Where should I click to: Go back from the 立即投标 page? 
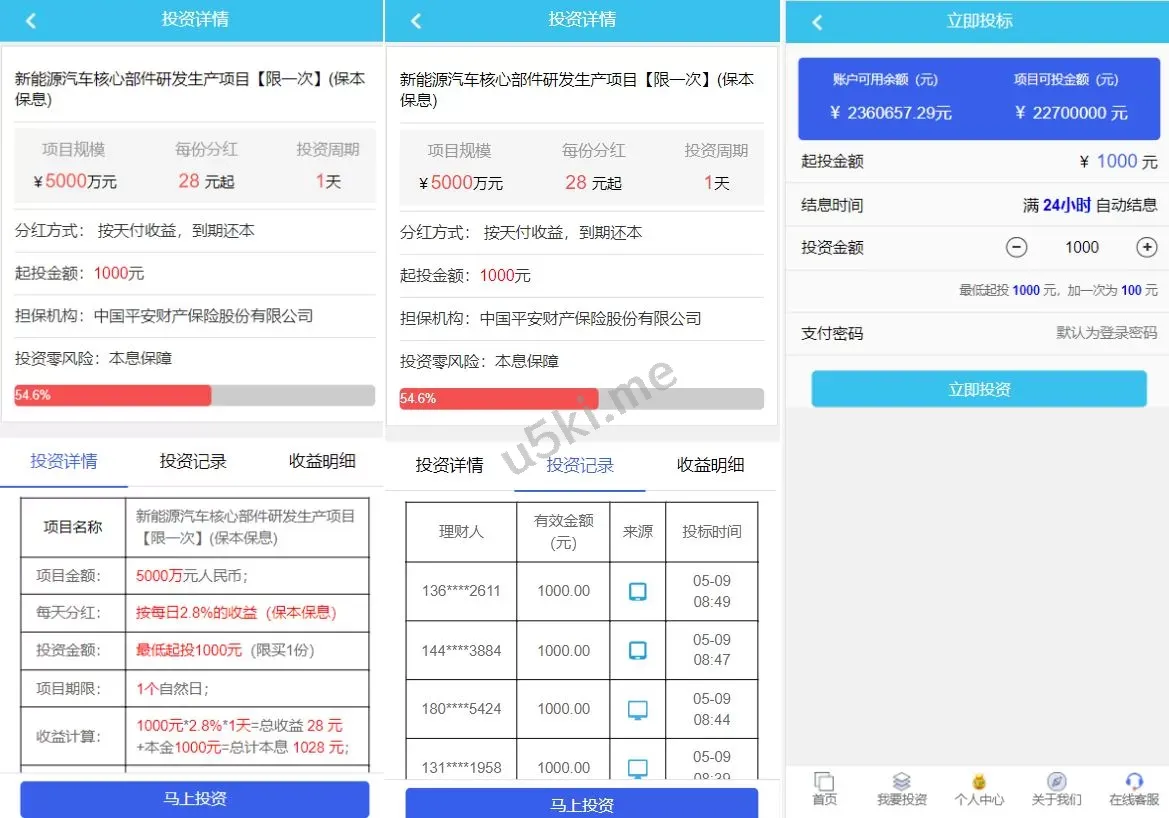[817, 22]
